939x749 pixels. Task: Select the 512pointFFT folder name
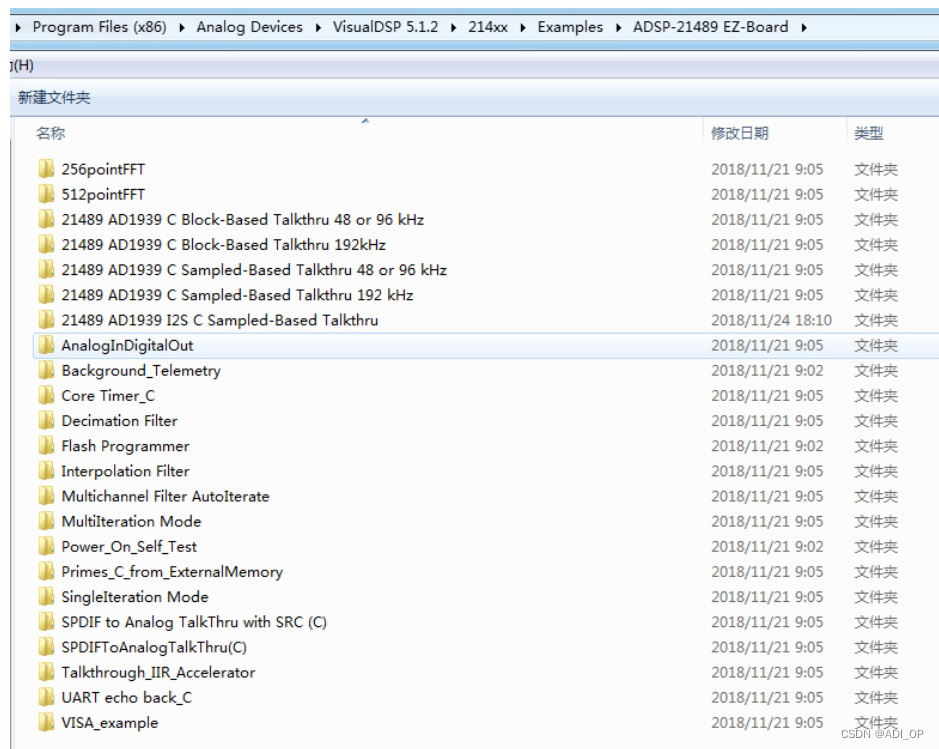click(x=103, y=195)
